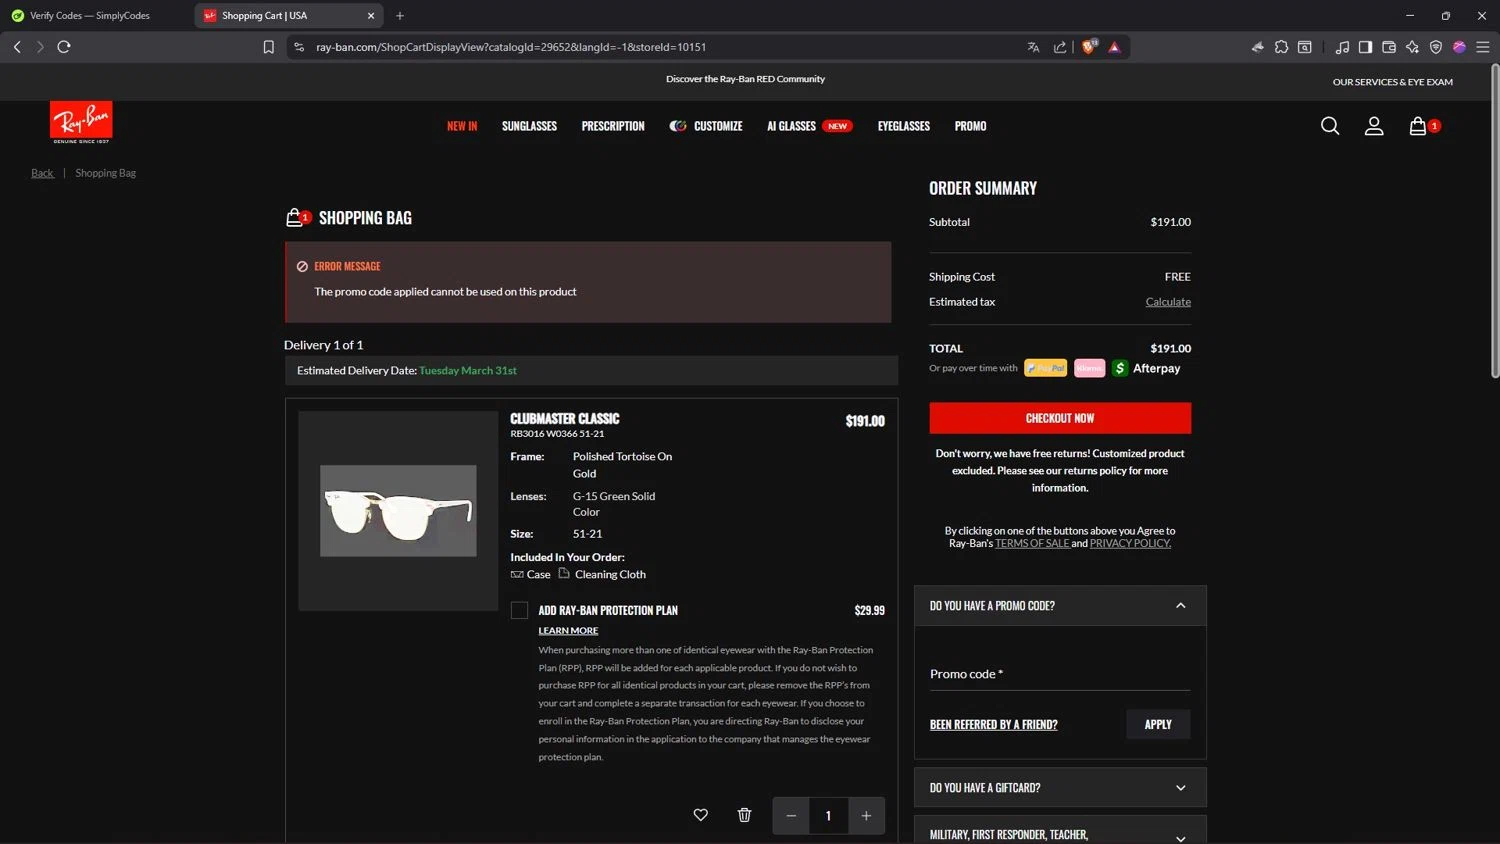Viewport: 1500px width, 844px height.
Task: Bookmark this page with bookmark icon
Action: tap(268, 47)
